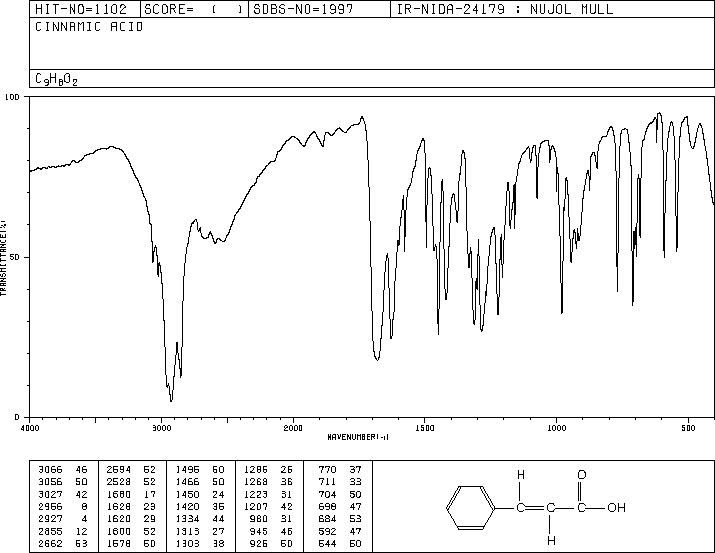Click the 50 label on transmittance axis
The image size is (715, 553).
coord(15,257)
